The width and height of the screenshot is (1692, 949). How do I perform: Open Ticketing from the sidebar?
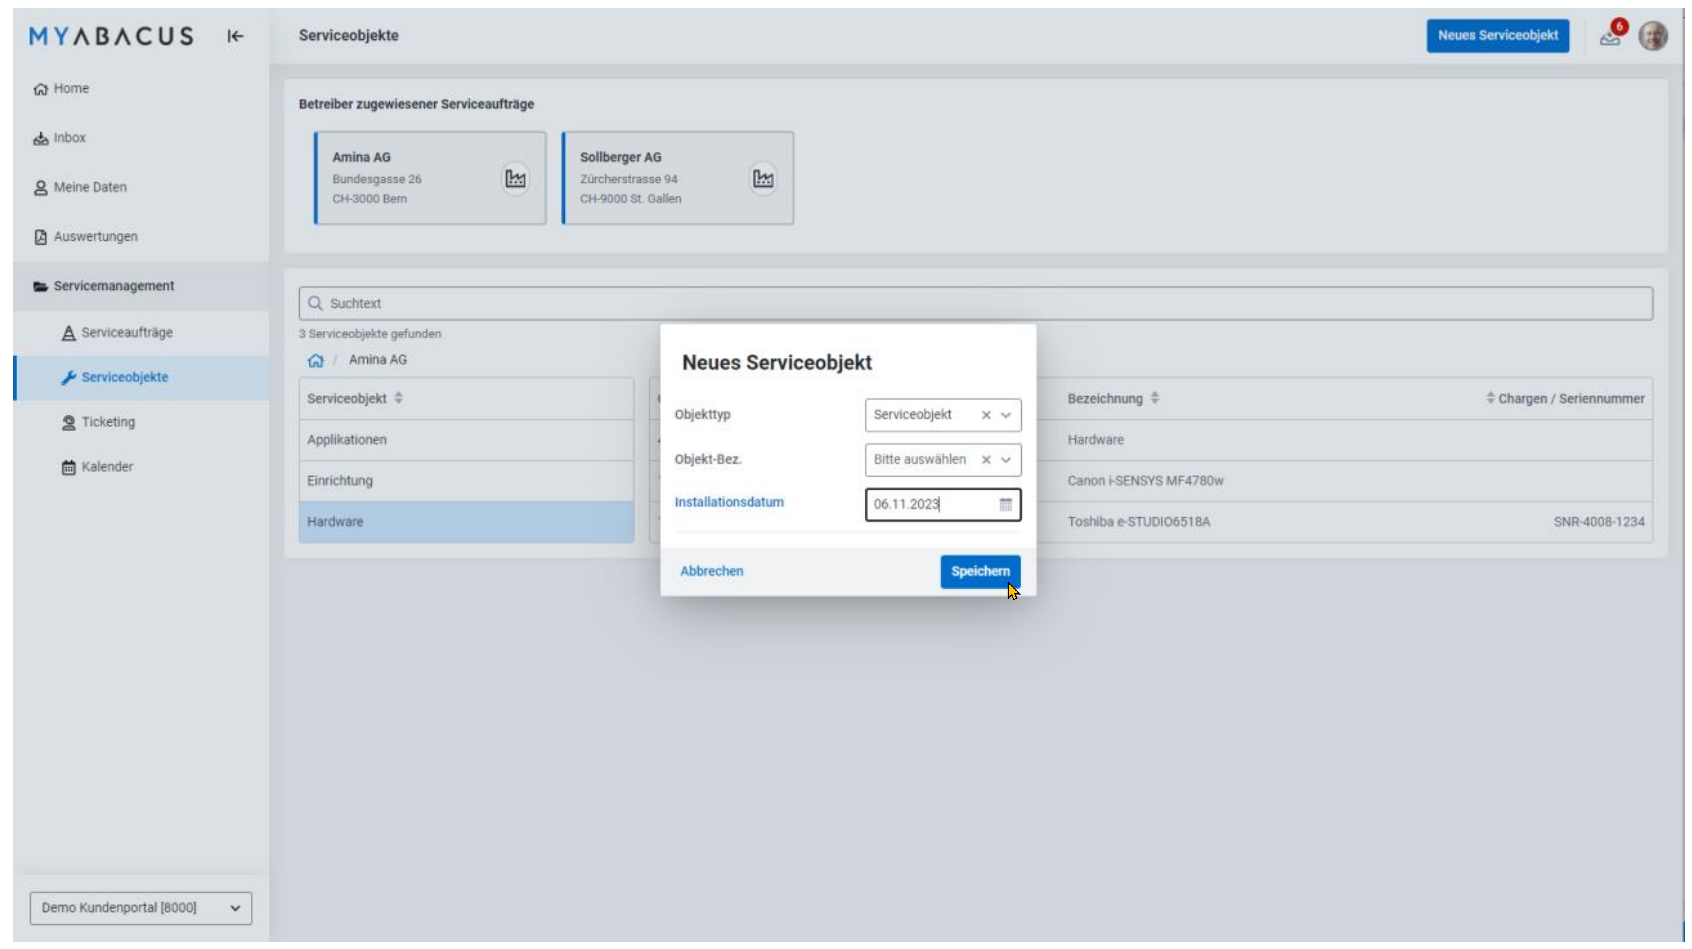pos(107,422)
